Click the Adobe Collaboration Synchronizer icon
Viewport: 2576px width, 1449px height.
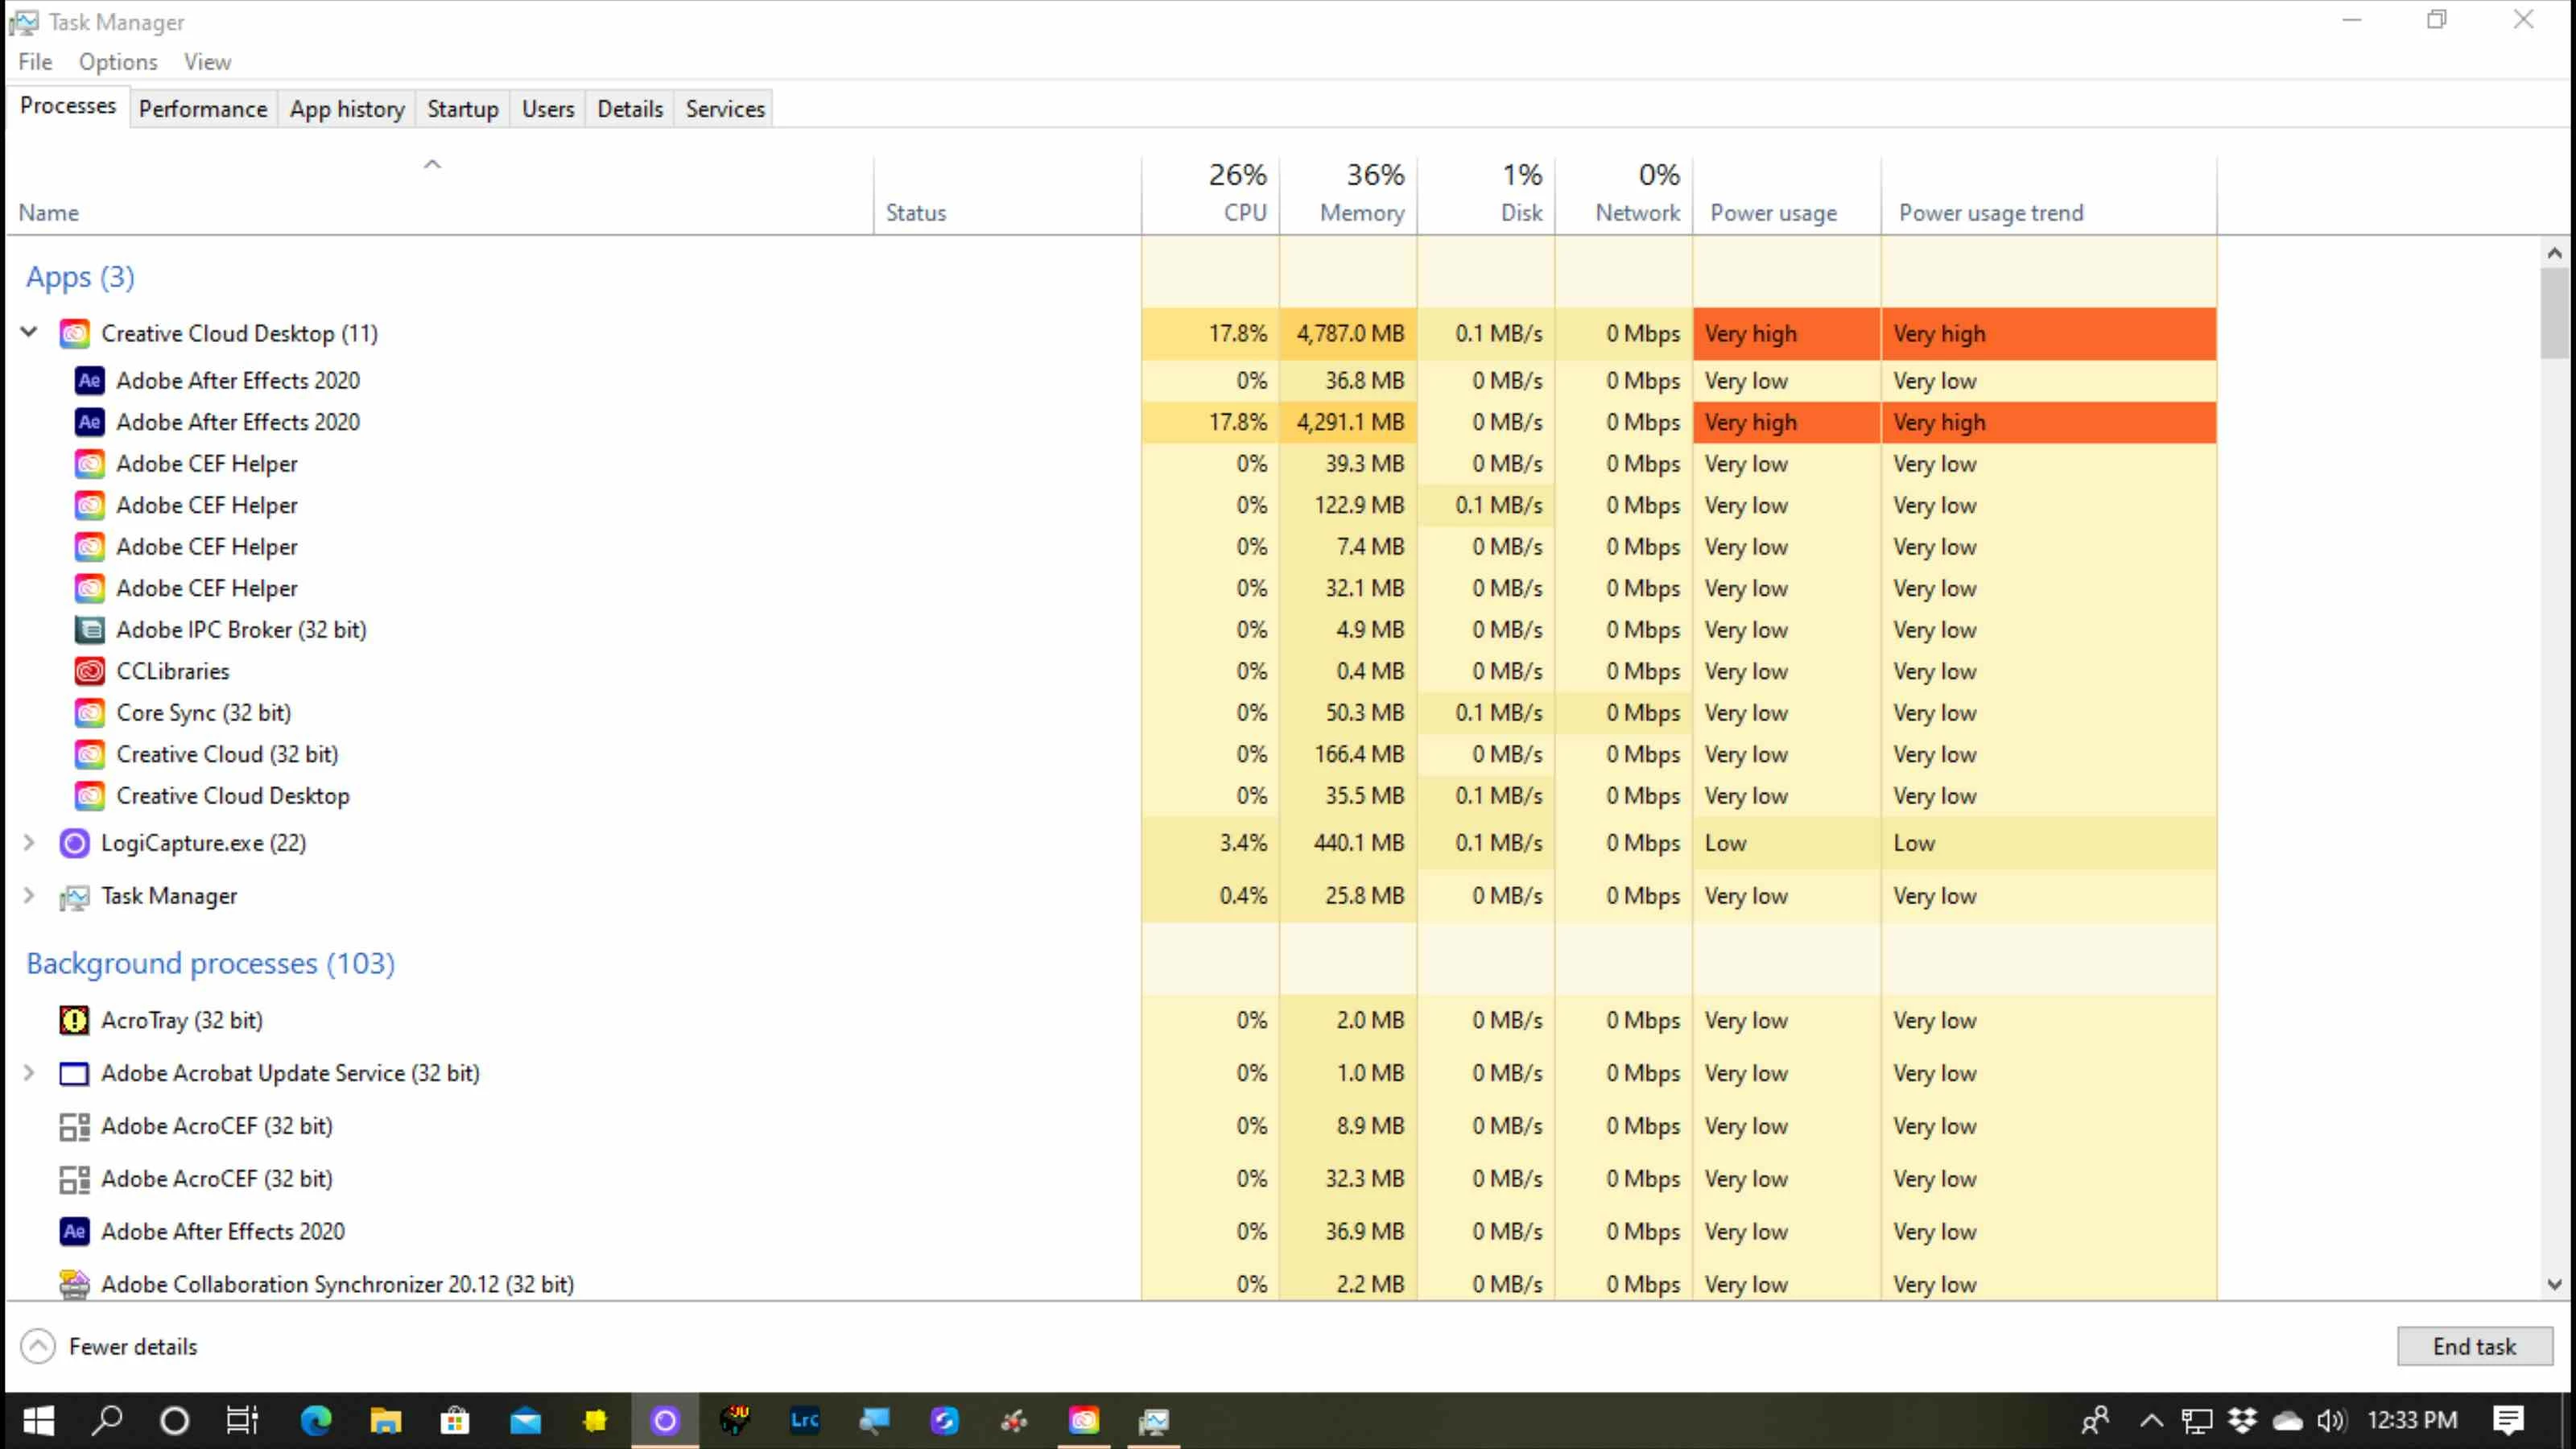tap(74, 1284)
